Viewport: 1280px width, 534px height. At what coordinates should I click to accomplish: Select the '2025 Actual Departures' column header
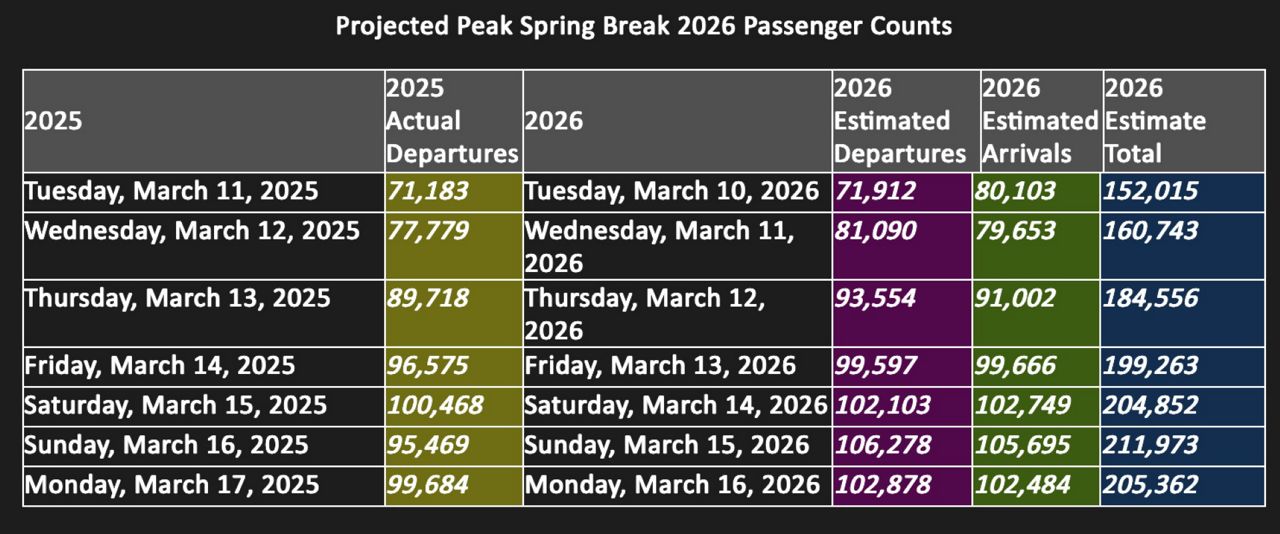click(x=452, y=121)
